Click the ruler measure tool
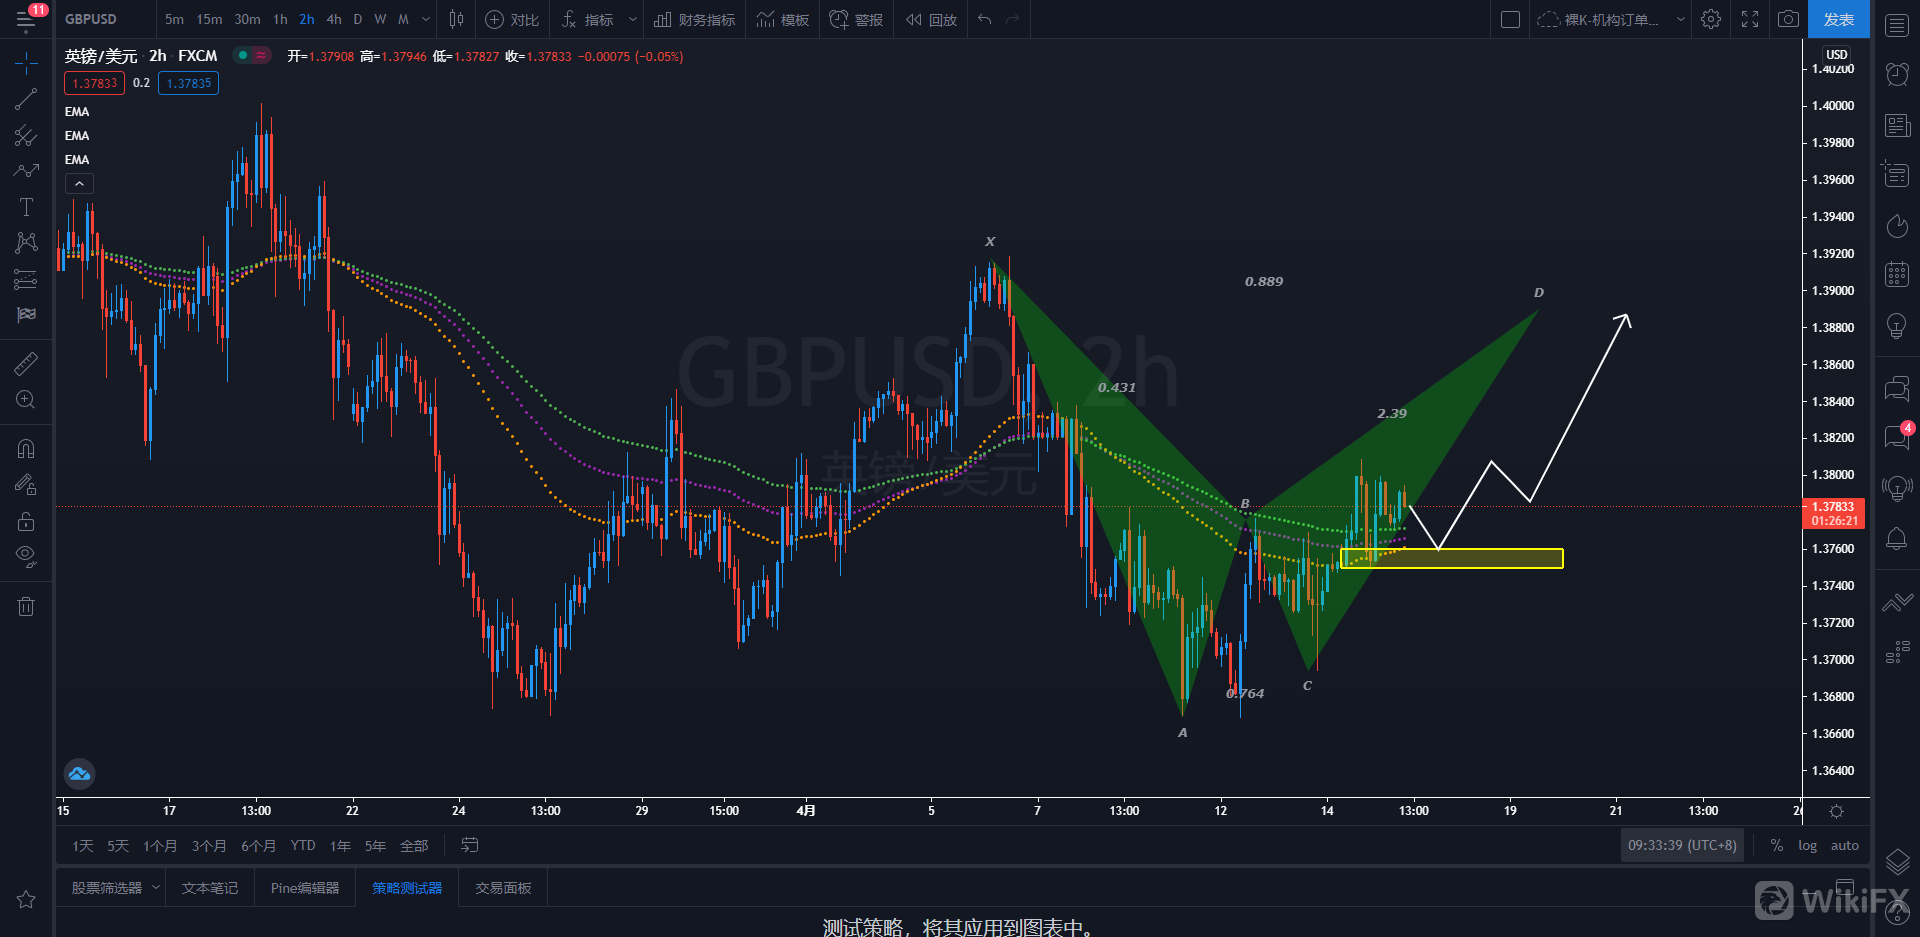This screenshot has width=1920, height=937. (x=26, y=364)
